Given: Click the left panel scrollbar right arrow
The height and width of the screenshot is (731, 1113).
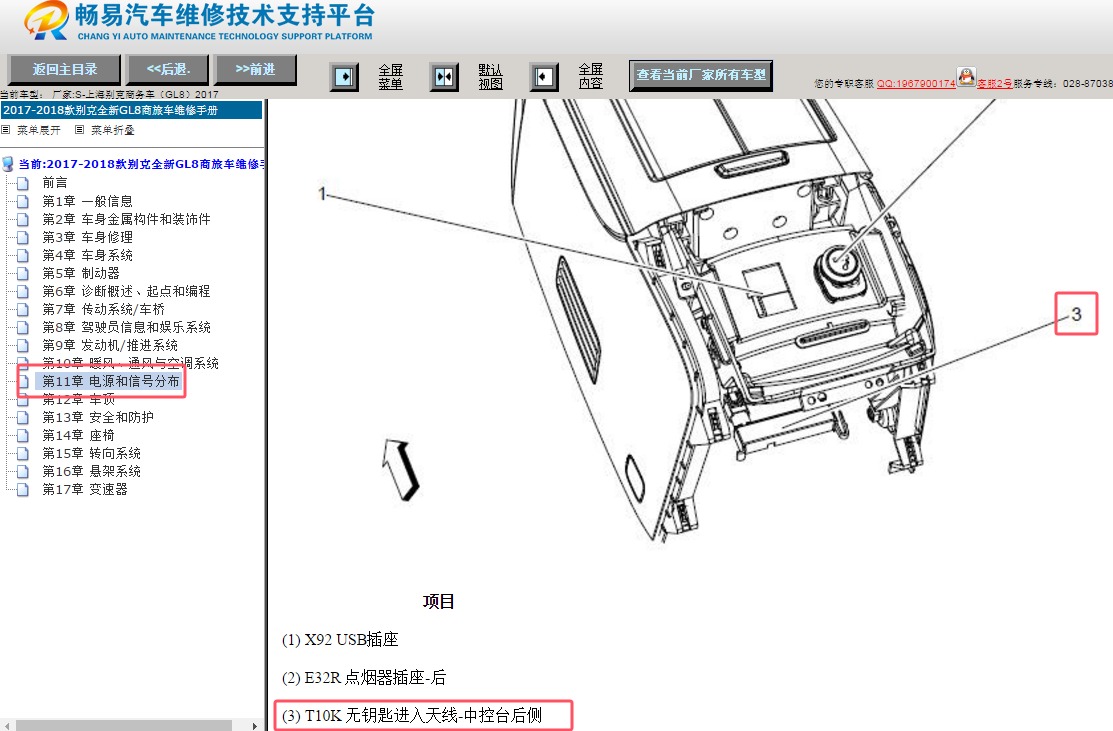Looking at the screenshot, I should tap(255, 725).
